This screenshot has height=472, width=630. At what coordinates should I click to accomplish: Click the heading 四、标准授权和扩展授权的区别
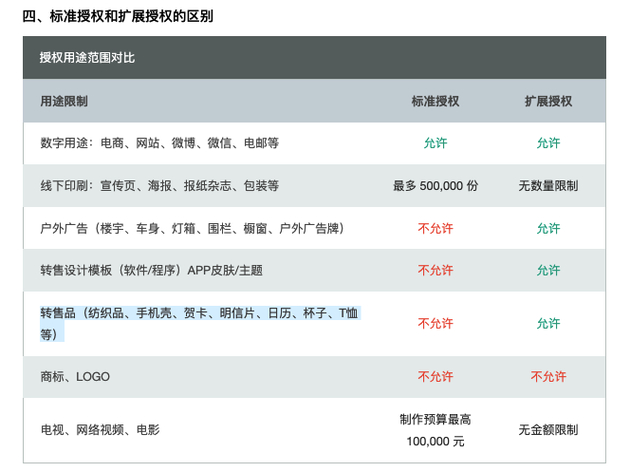(118, 16)
